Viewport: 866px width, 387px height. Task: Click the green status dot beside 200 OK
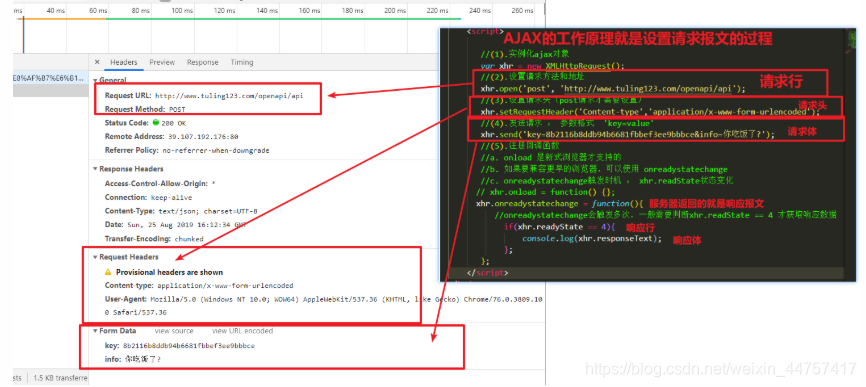(x=155, y=123)
